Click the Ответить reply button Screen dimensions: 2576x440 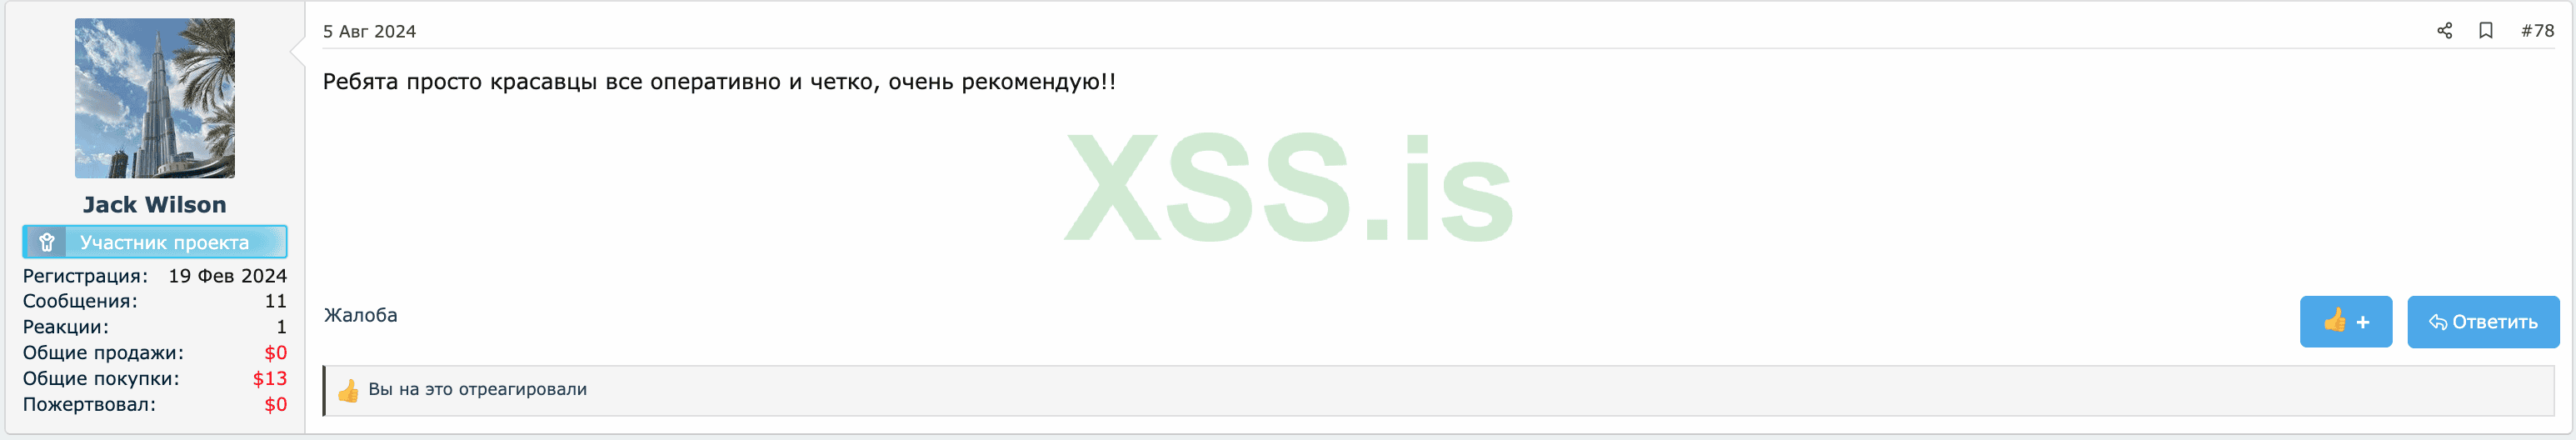click(x=2482, y=322)
